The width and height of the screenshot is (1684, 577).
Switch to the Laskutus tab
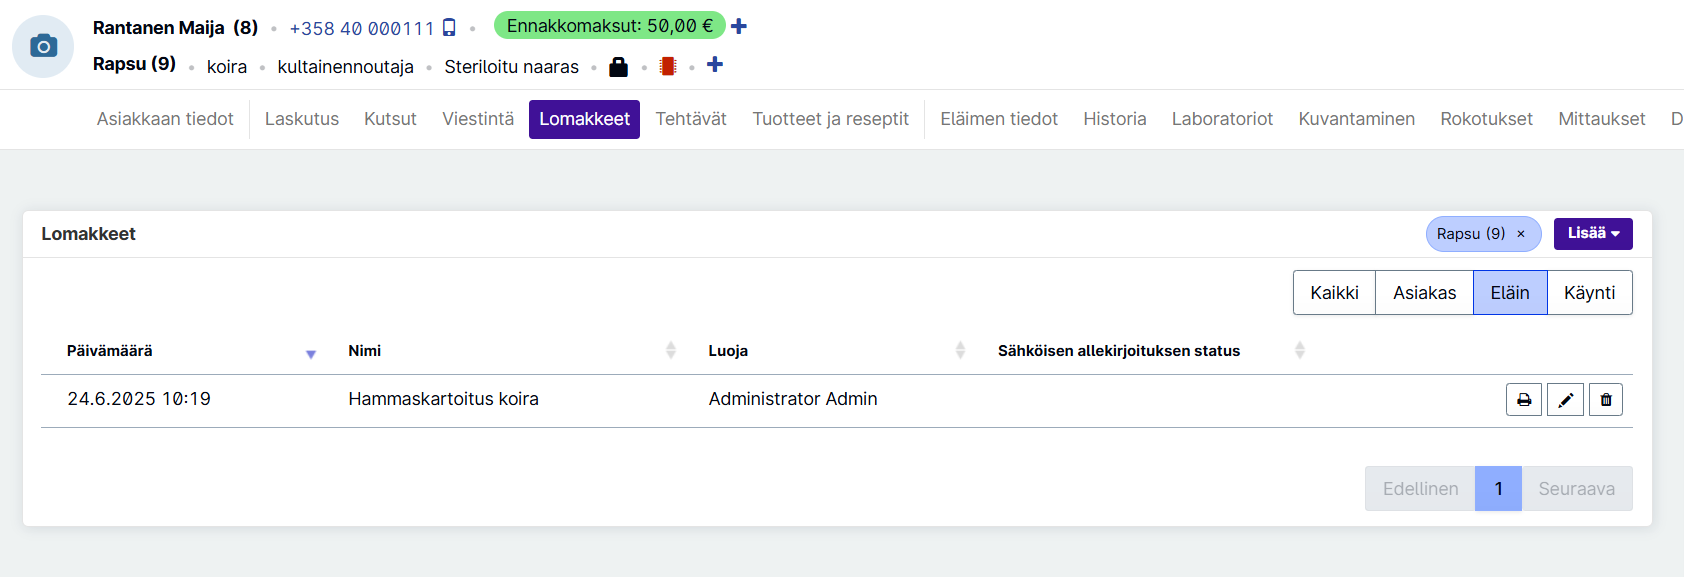click(302, 119)
